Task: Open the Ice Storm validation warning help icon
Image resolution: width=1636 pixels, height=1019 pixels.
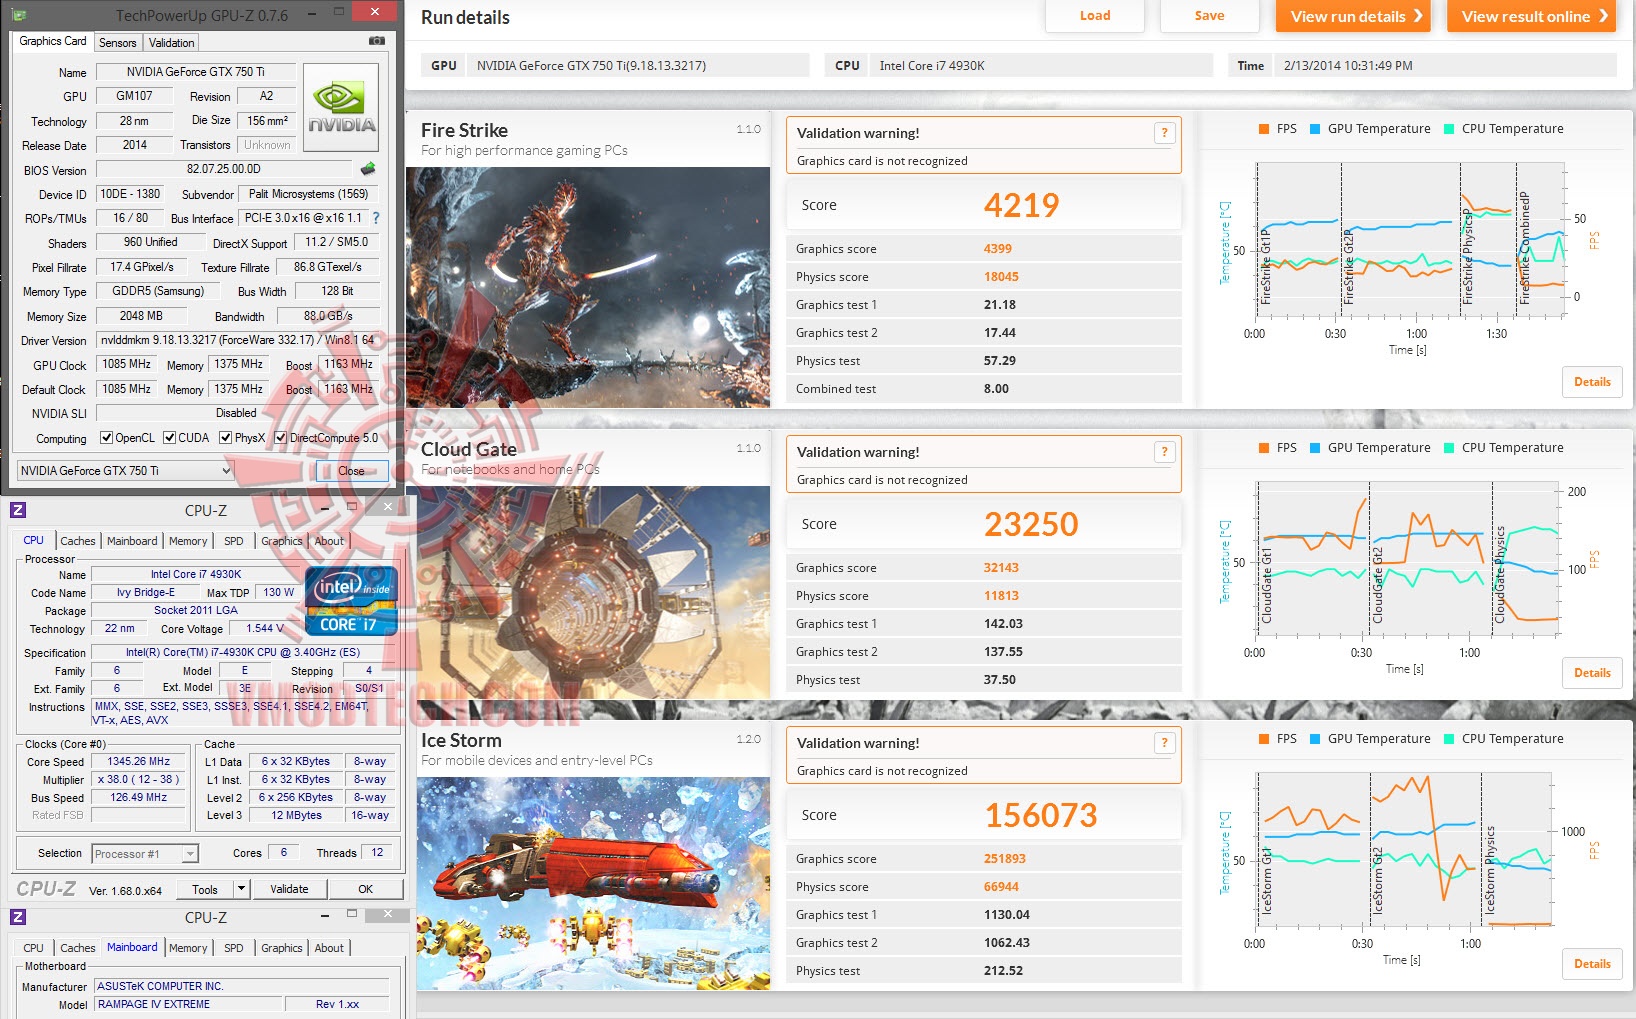Action: coord(1164,743)
